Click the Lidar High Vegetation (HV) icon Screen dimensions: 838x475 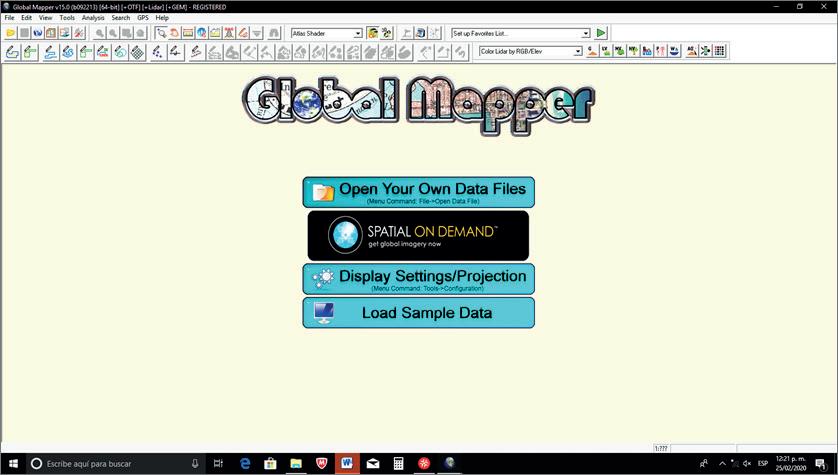[x=633, y=51]
